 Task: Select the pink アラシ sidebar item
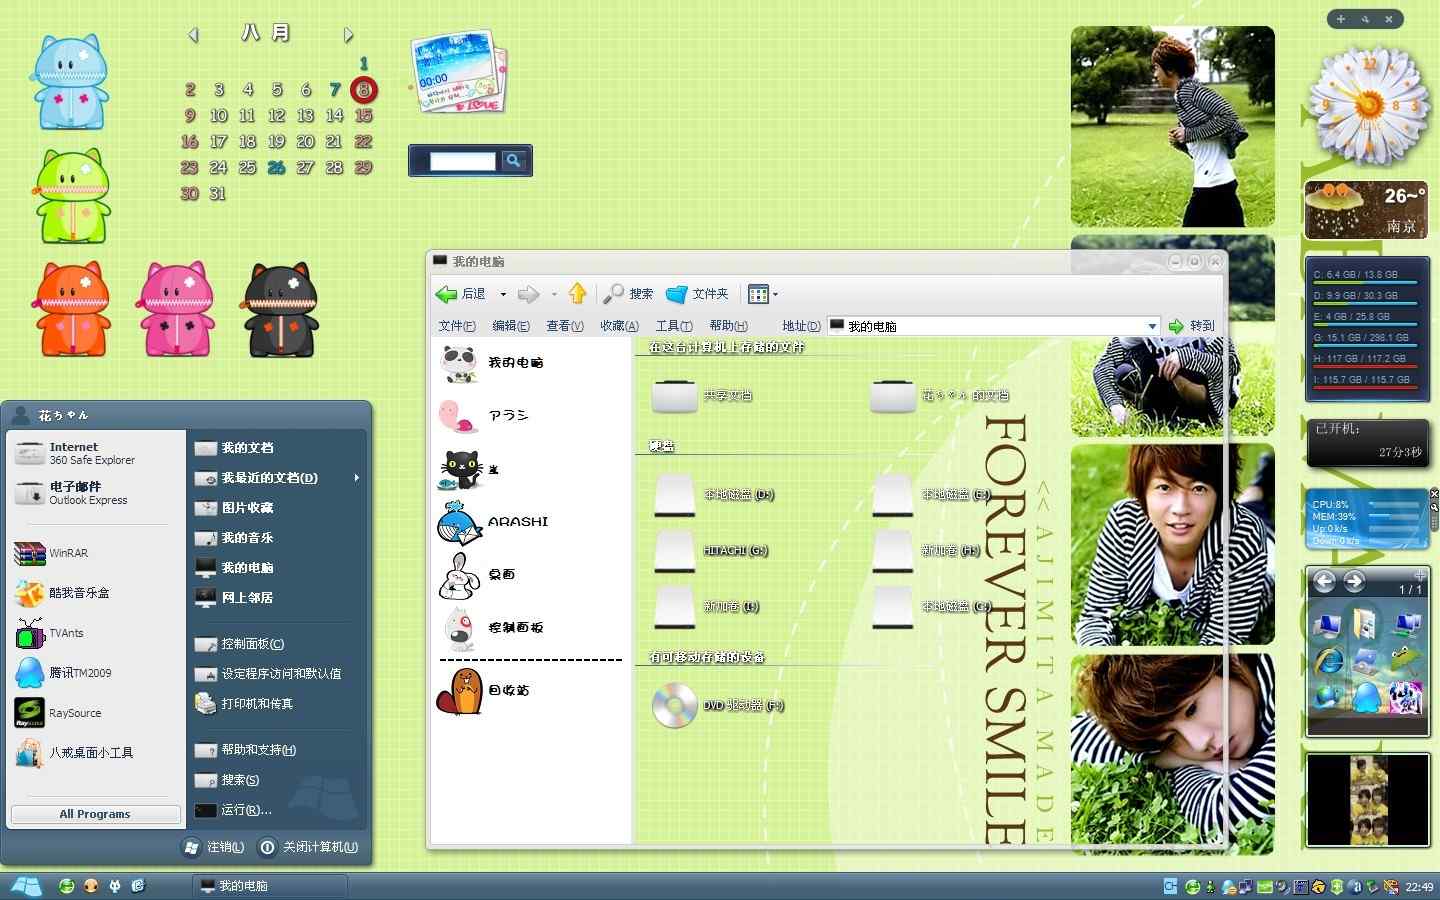point(484,416)
